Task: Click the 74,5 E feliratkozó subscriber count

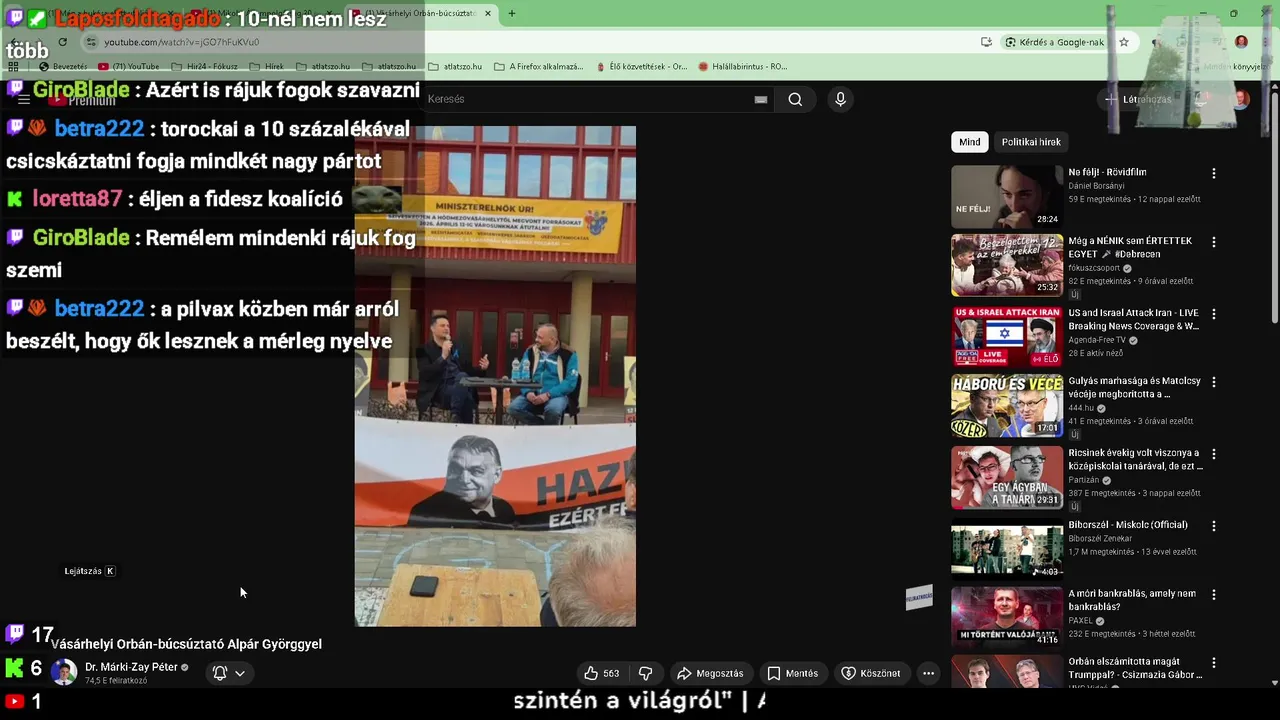Action: tap(116, 681)
